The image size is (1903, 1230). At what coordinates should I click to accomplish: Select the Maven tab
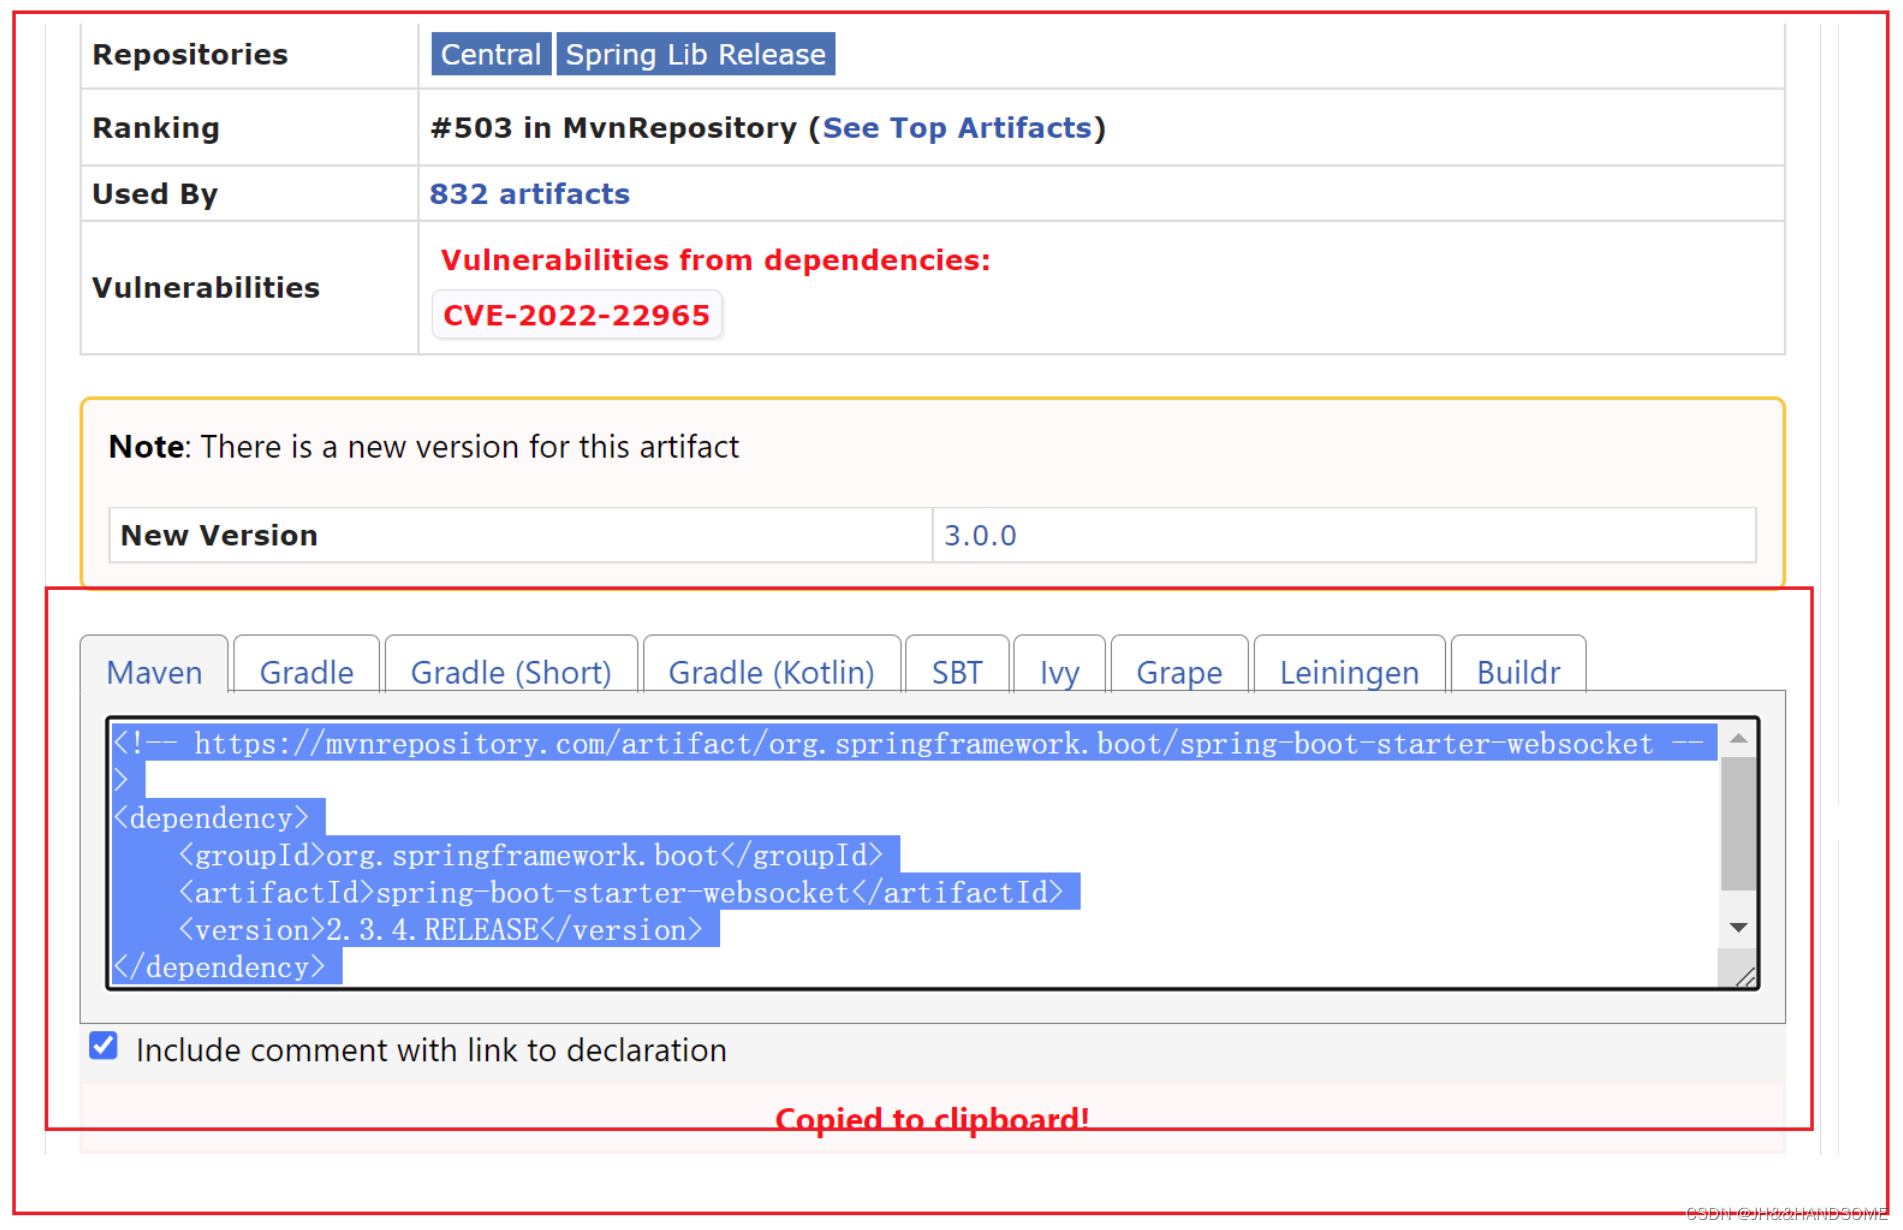154,672
